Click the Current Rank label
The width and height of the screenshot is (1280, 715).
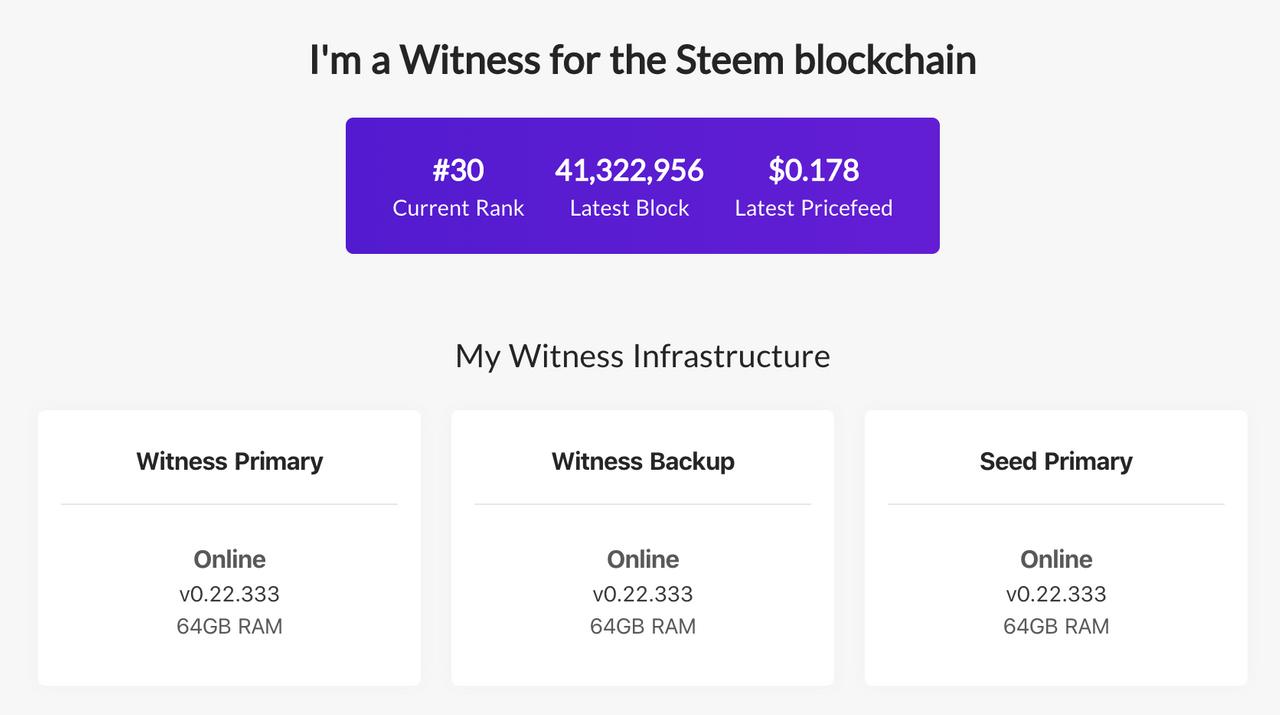(458, 208)
